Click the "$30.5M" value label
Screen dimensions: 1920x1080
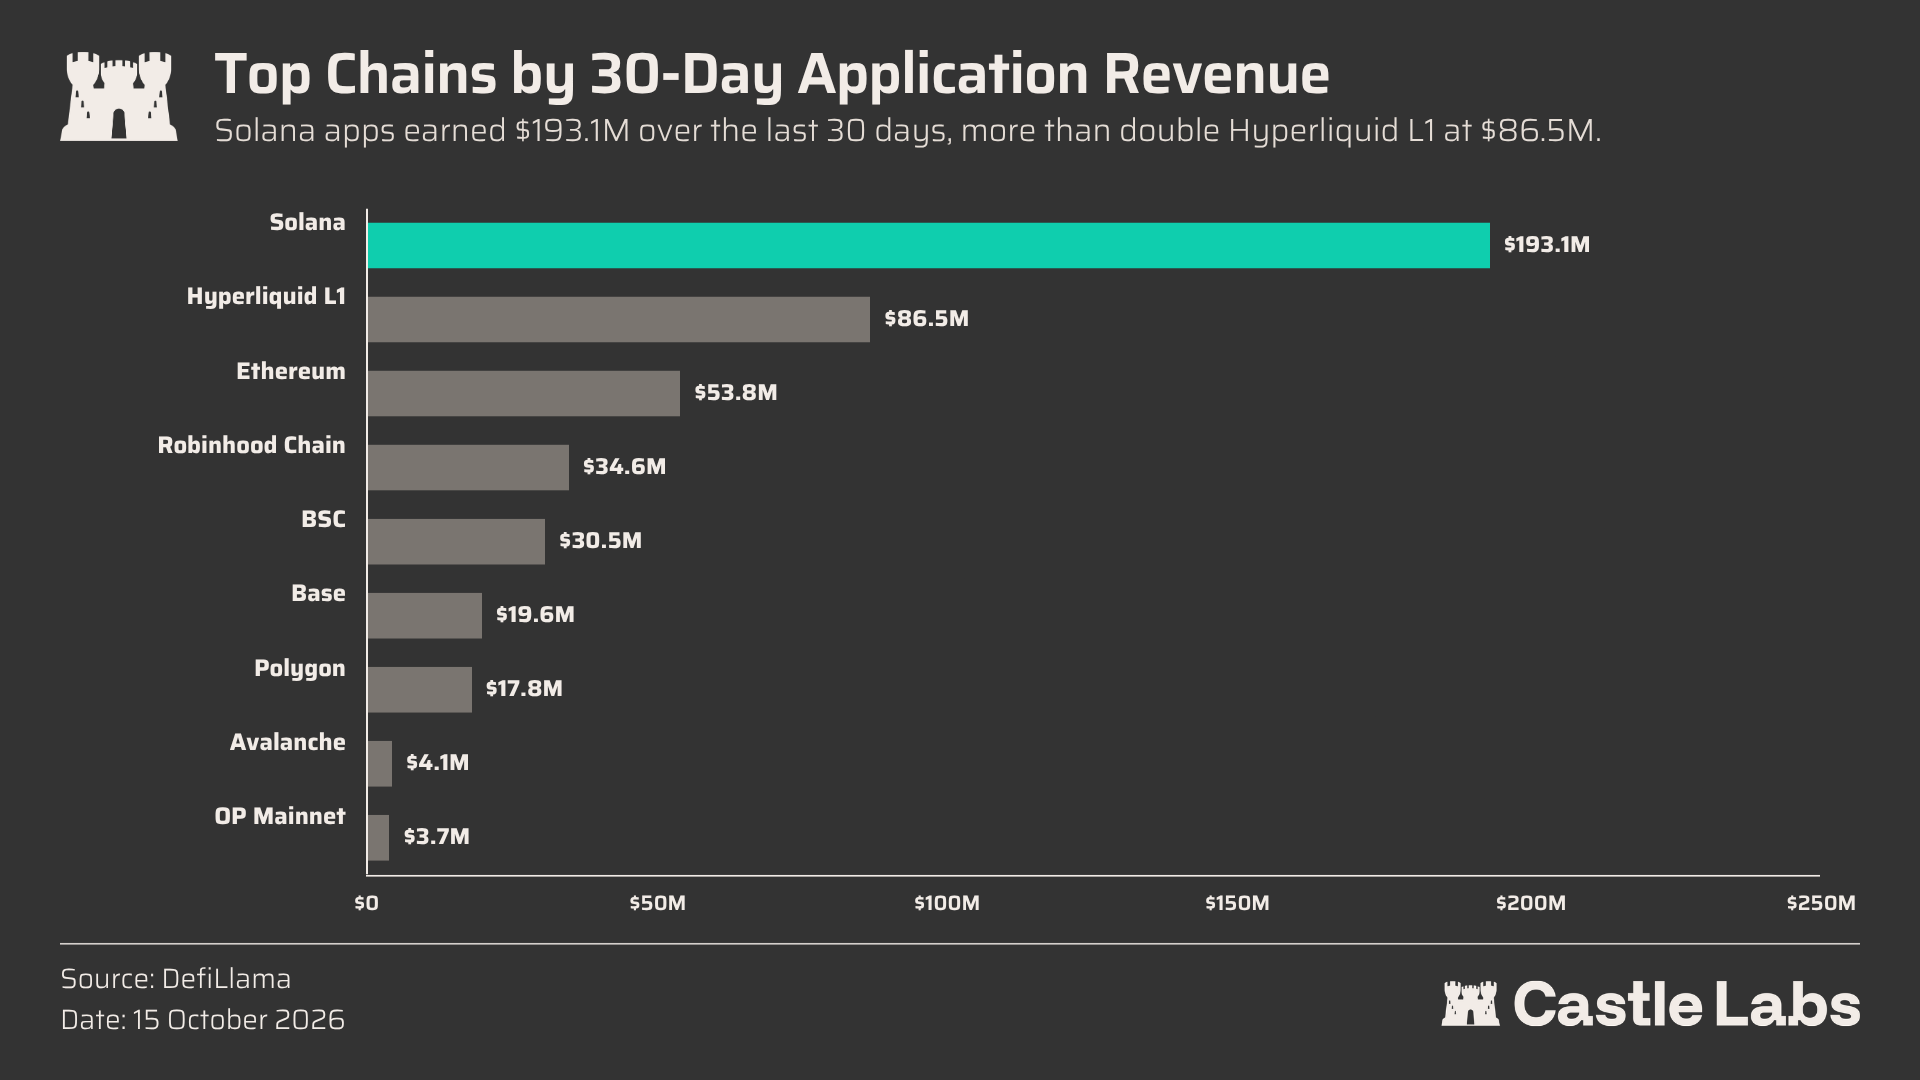click(600, 541)
